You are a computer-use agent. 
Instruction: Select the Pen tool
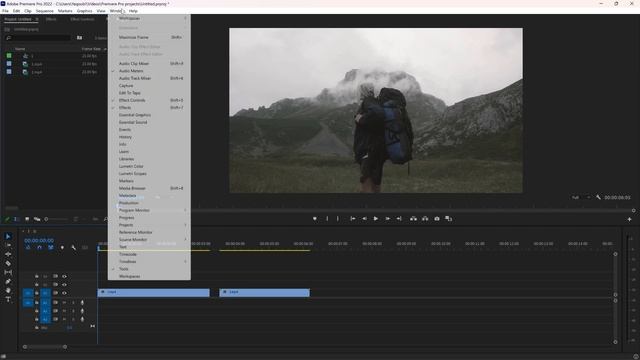(8, 282)
